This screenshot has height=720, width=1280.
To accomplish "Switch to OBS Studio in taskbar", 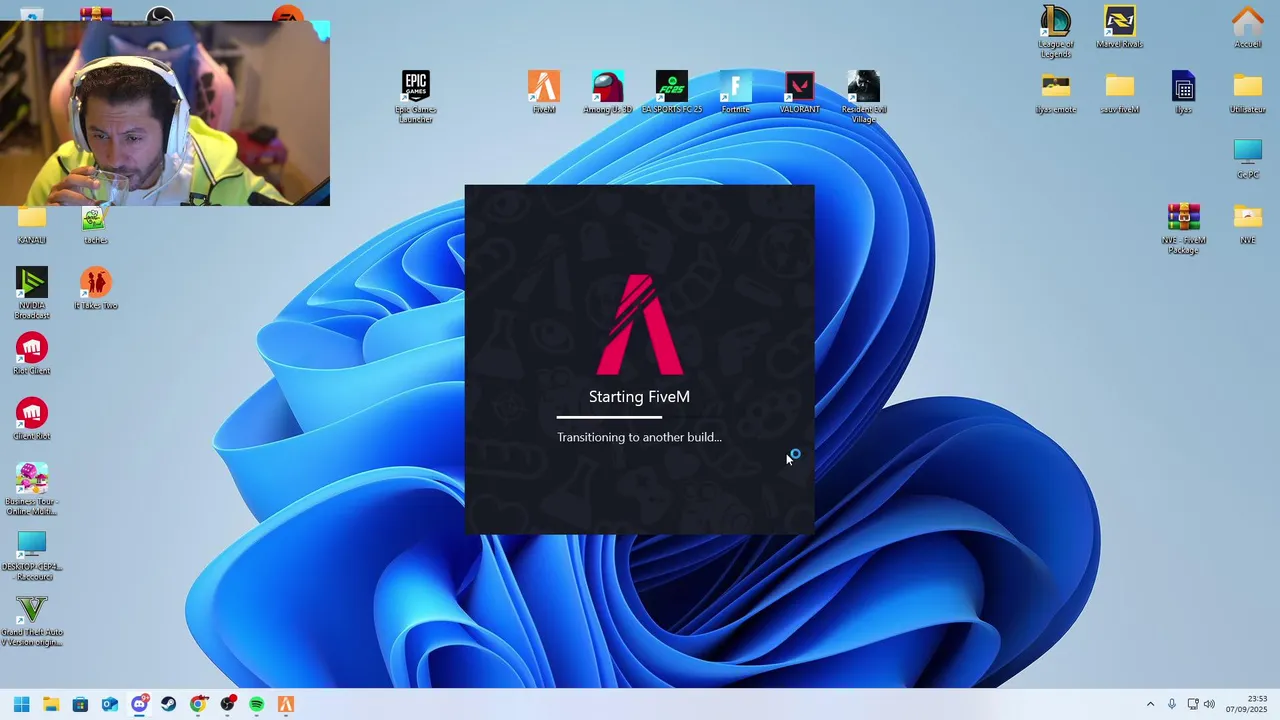I will click(x=227, y=704).
